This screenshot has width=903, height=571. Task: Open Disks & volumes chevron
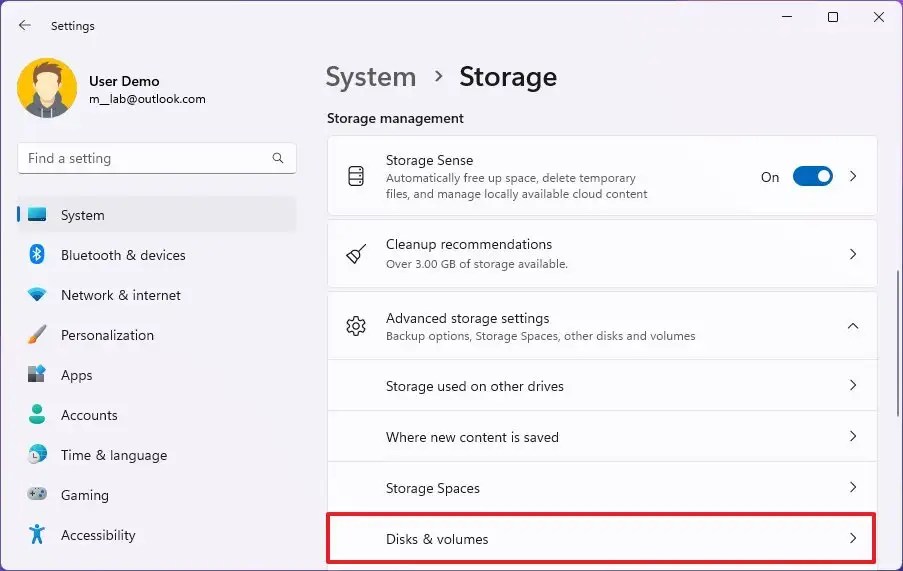click(x=853, y=538)
